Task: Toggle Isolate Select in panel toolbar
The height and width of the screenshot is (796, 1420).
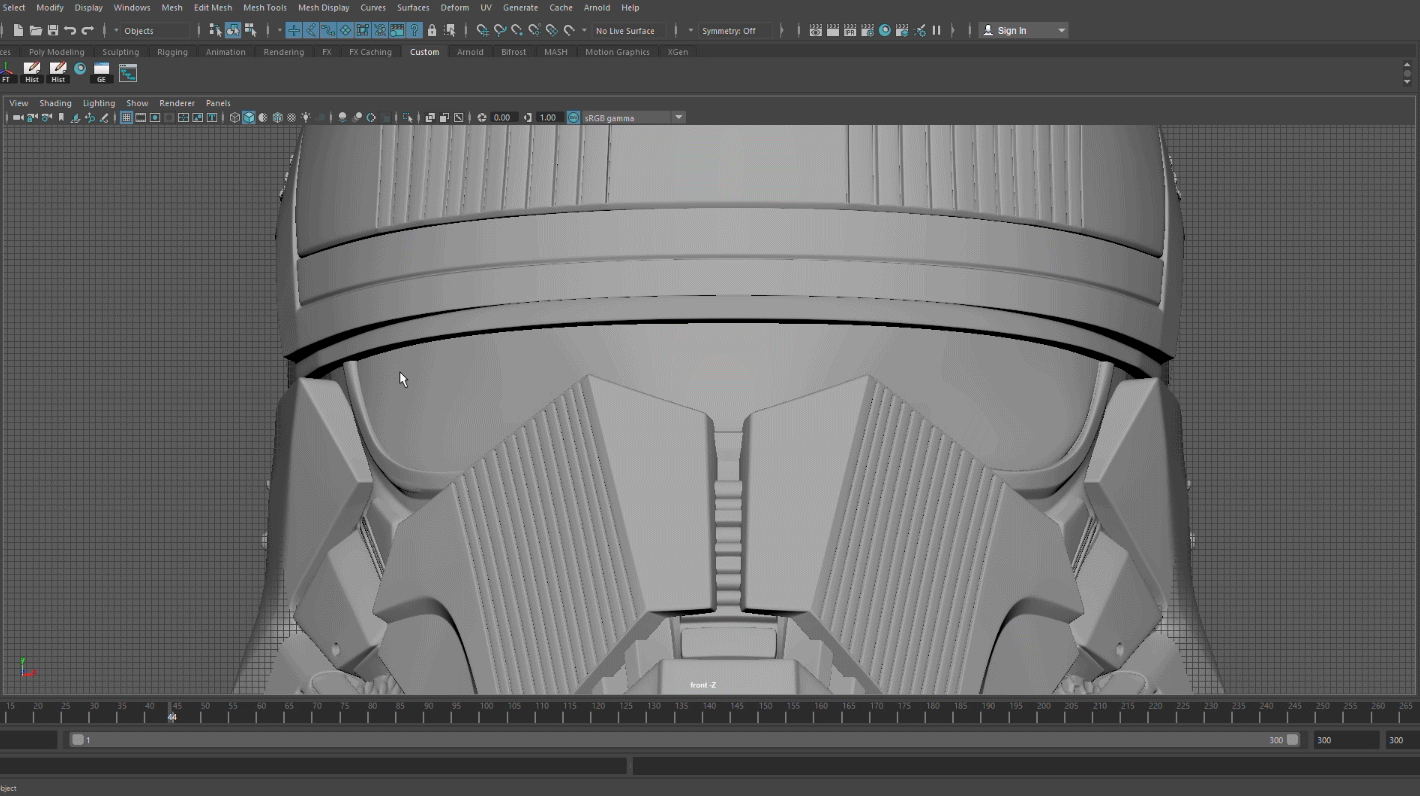Action: 407,117
